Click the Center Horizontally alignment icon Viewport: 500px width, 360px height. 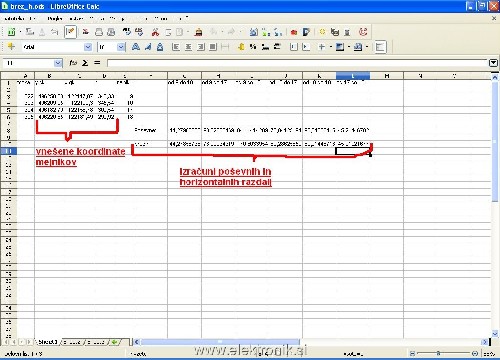point(188,47)
